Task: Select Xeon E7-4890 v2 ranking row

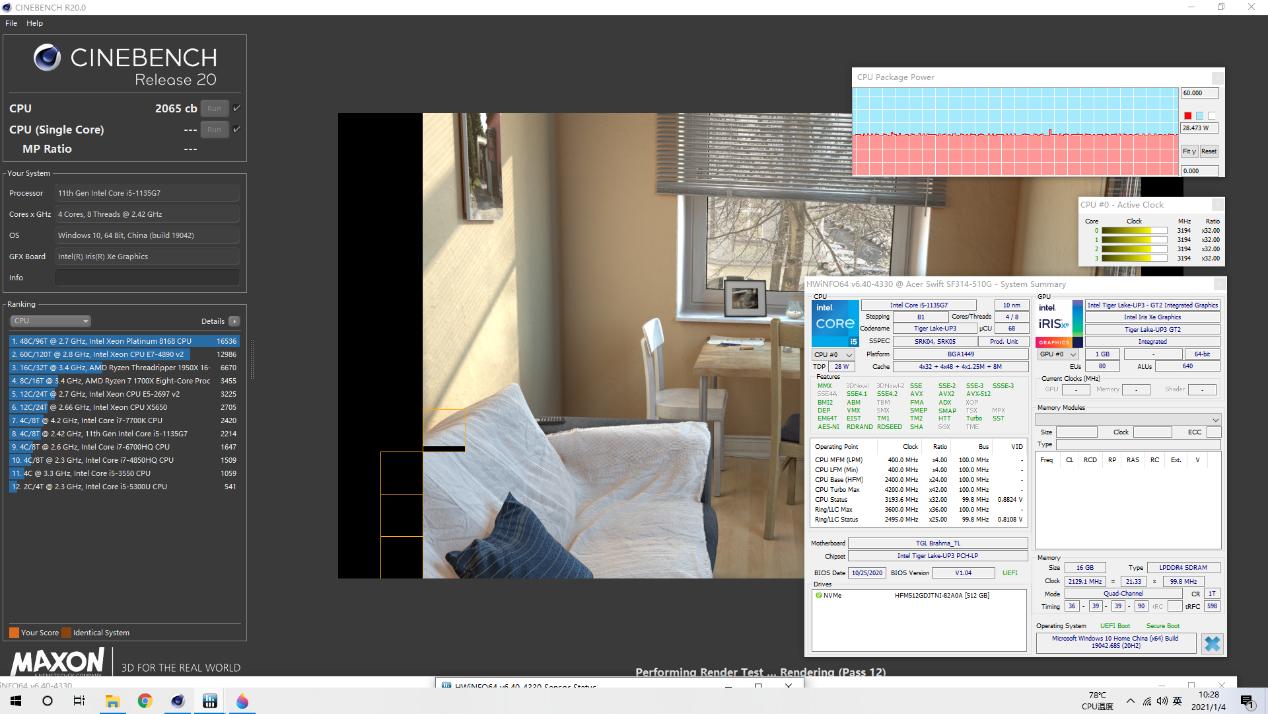Action: [x=124, y=354]
